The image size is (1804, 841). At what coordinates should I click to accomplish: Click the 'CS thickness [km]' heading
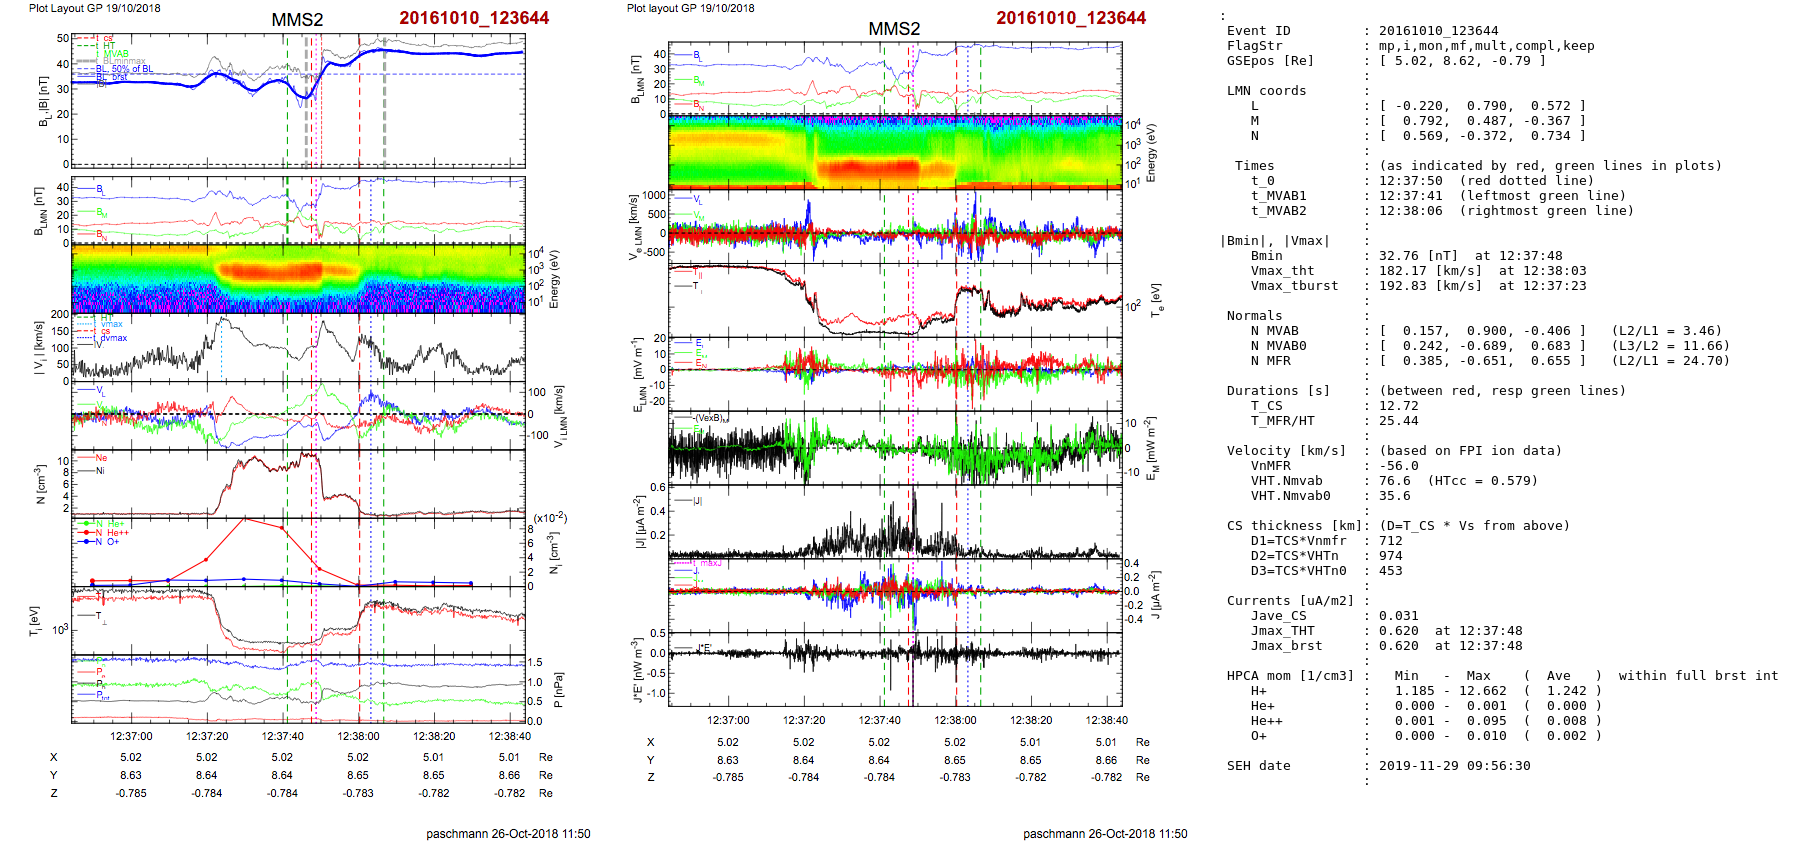[x=1294, y=526]
